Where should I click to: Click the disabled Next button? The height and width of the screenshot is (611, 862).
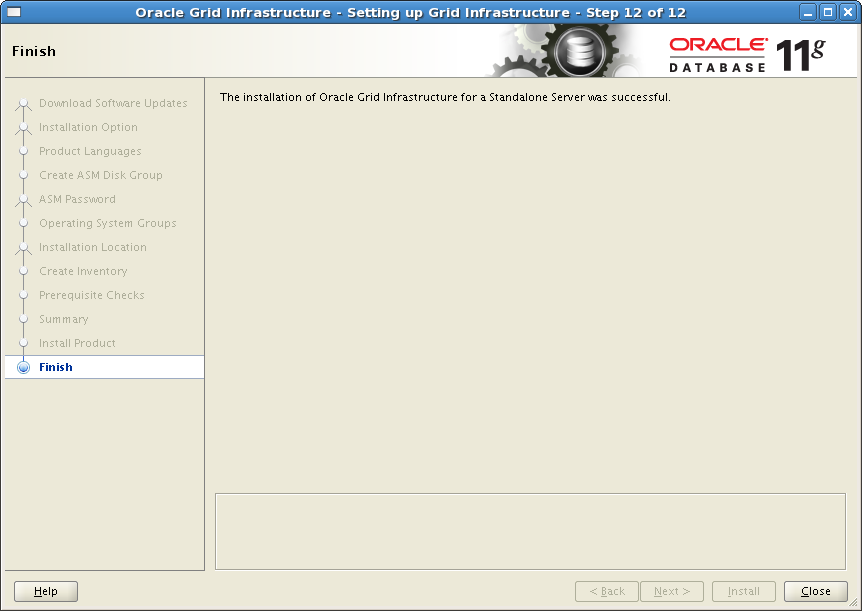(672, 591)
